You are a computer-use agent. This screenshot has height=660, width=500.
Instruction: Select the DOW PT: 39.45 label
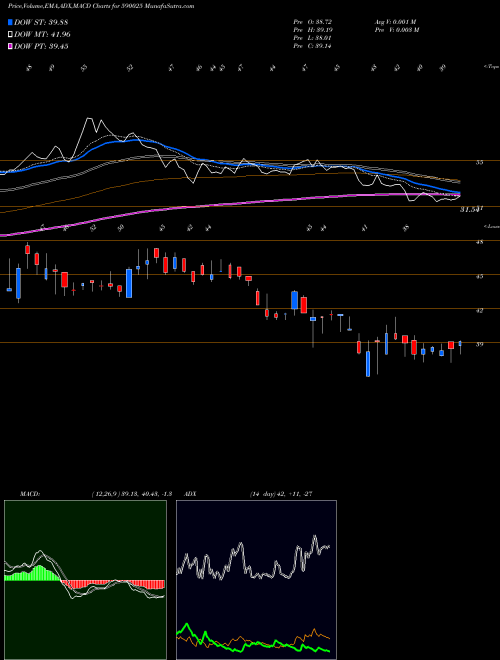(x=41, y=46)
